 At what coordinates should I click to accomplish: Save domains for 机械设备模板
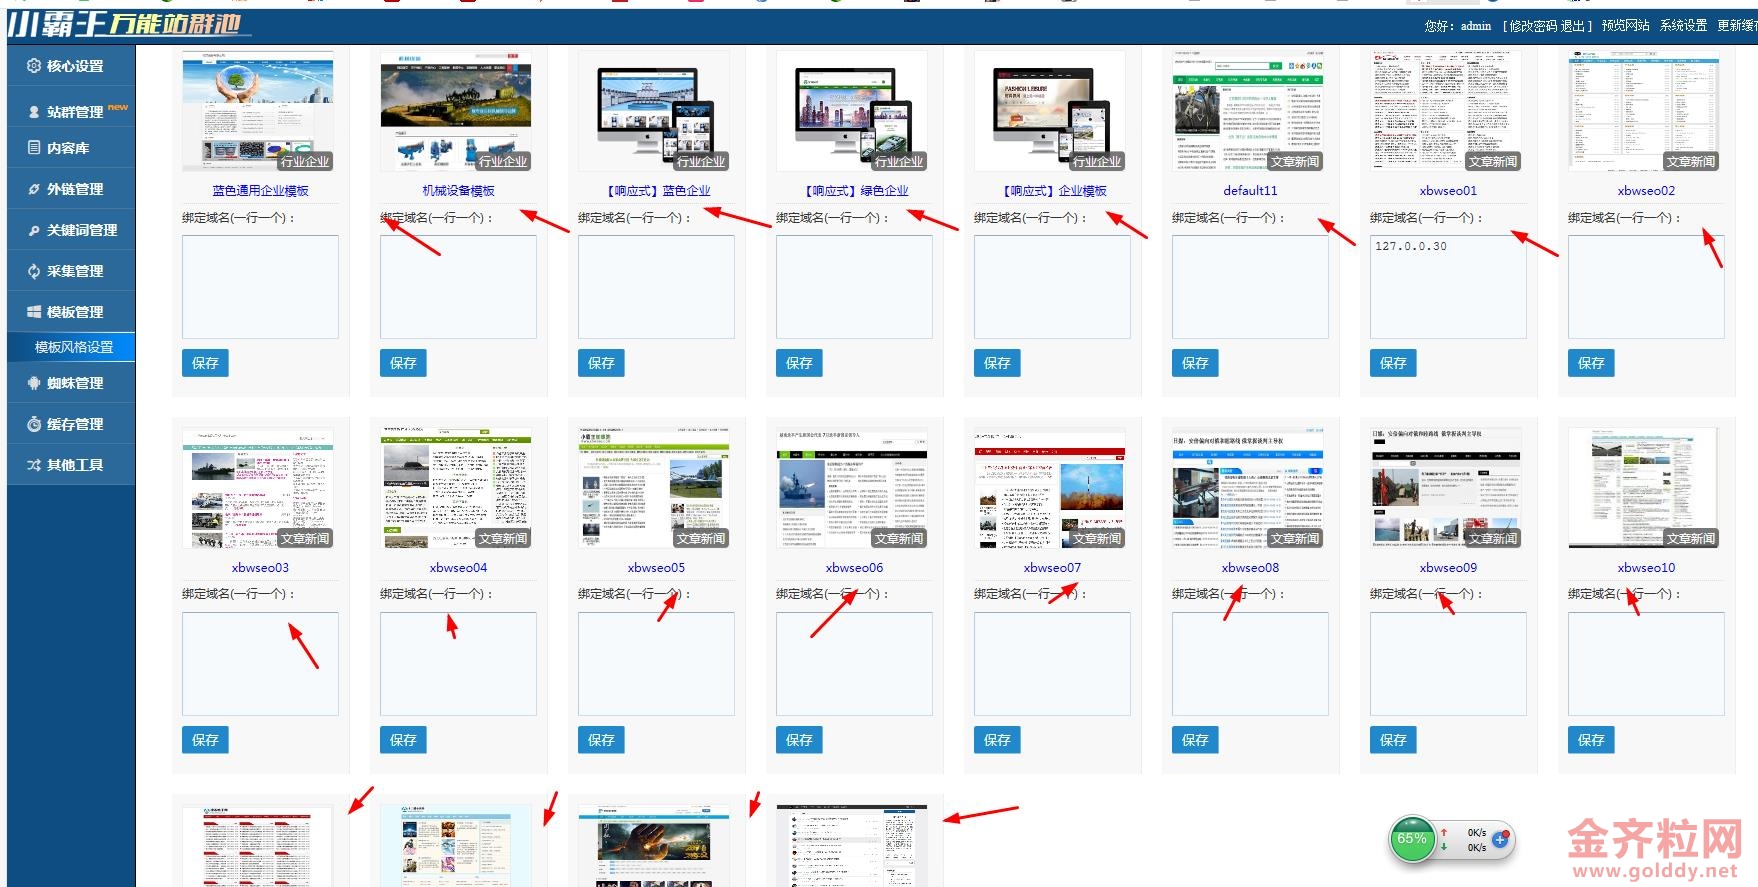403,363
